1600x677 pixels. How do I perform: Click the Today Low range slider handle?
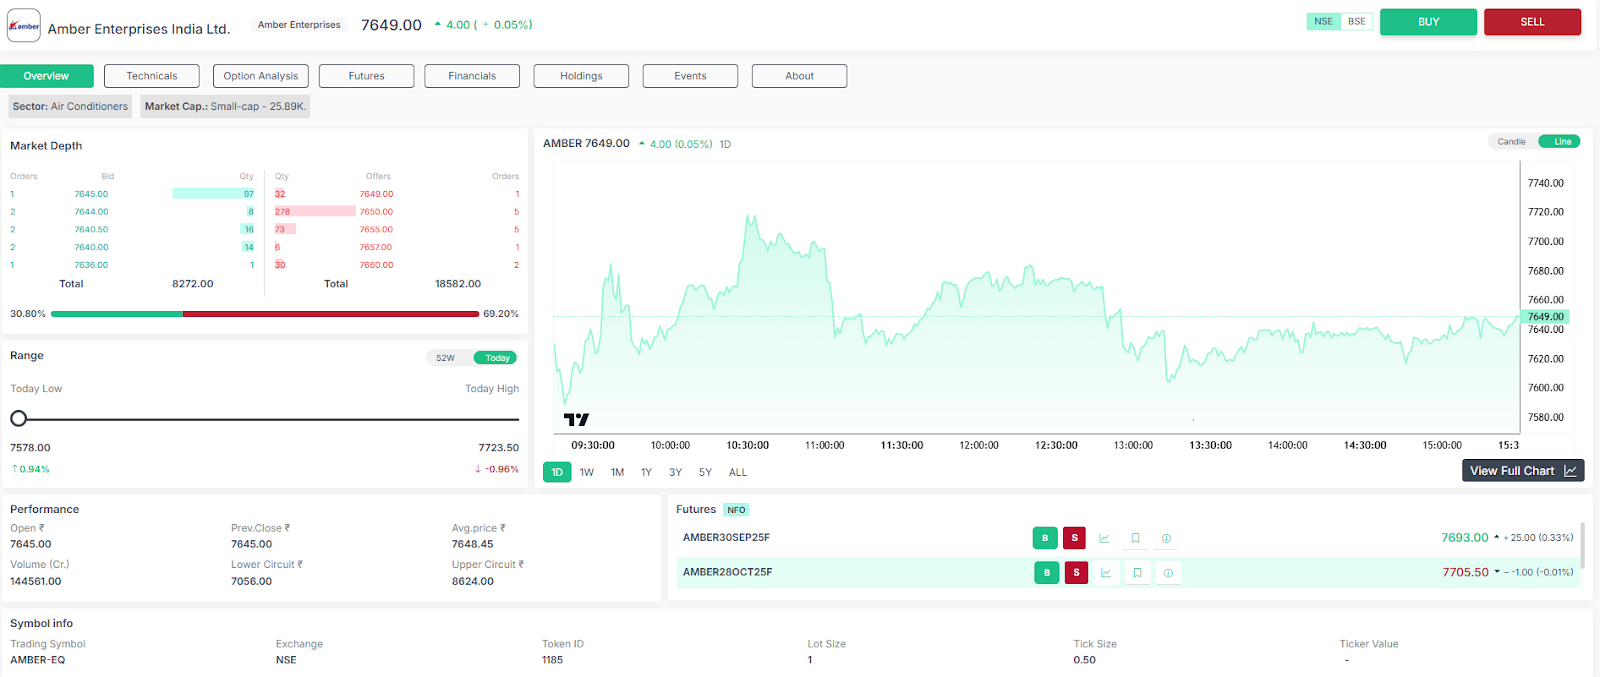click(x=18, y=419)
